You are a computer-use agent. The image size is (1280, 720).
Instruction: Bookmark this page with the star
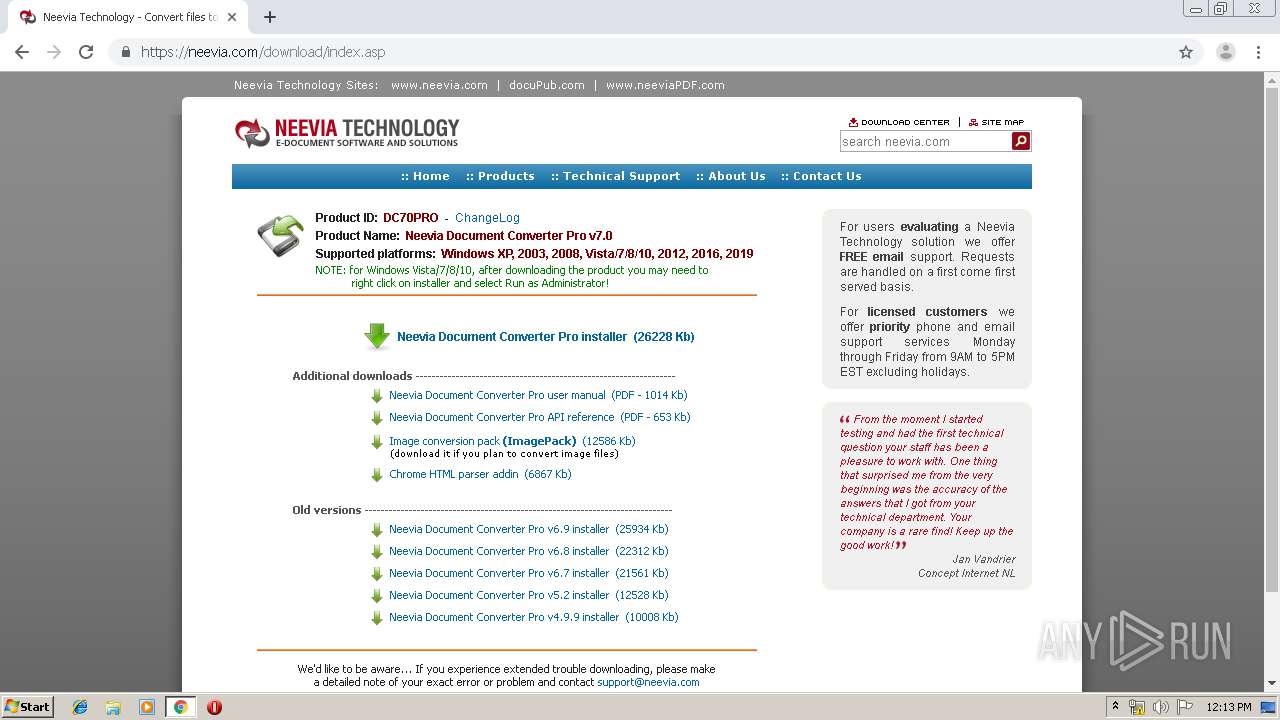pyautogui.click(x=1186, y=52)
